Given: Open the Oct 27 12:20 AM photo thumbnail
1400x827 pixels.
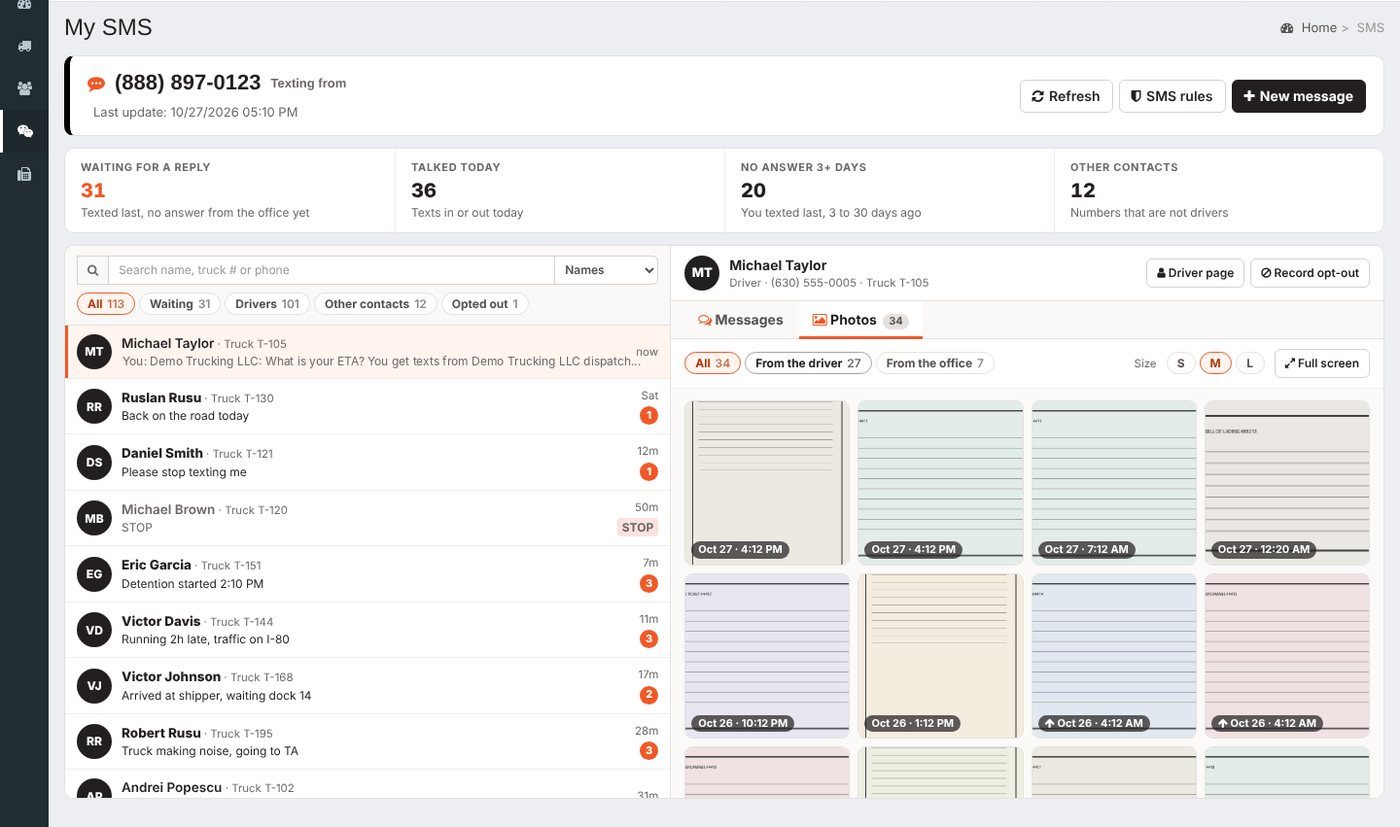Looking at the screenshot, I should (x=1287, y=483).
